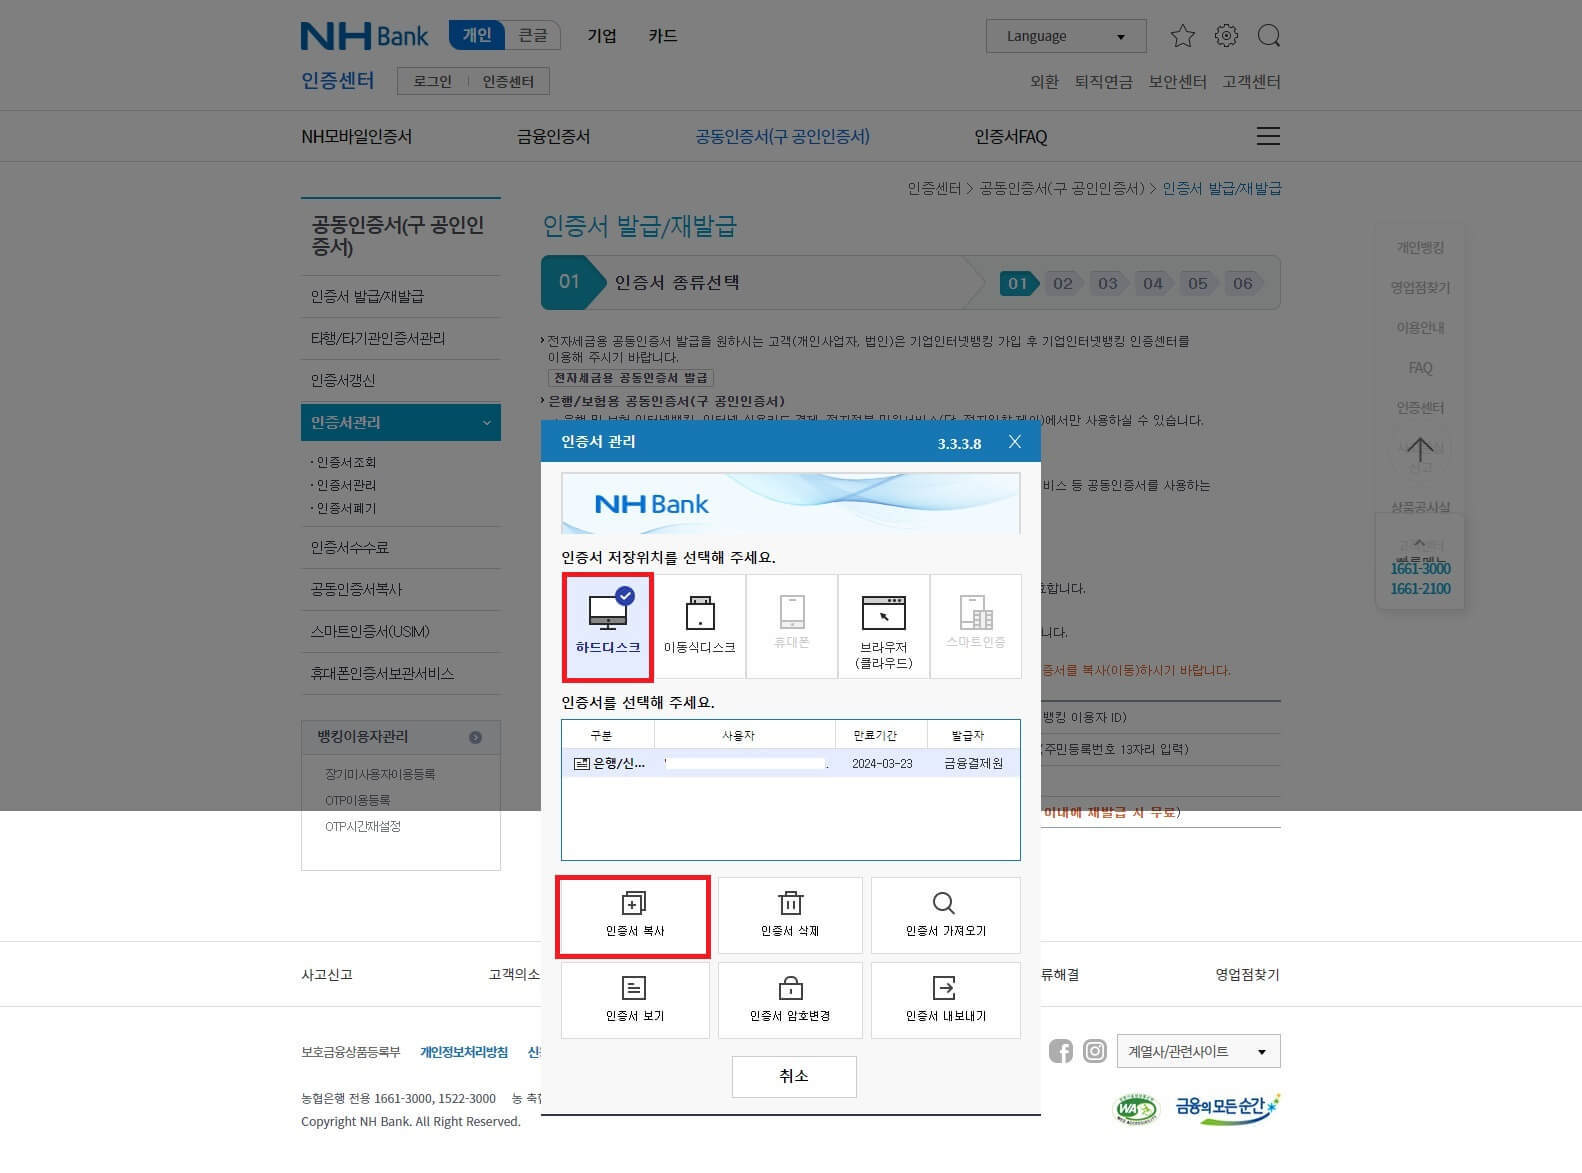Screen dimensions: 1582x1173
Task: Open 기업 top menu
Action: point(602,36)
